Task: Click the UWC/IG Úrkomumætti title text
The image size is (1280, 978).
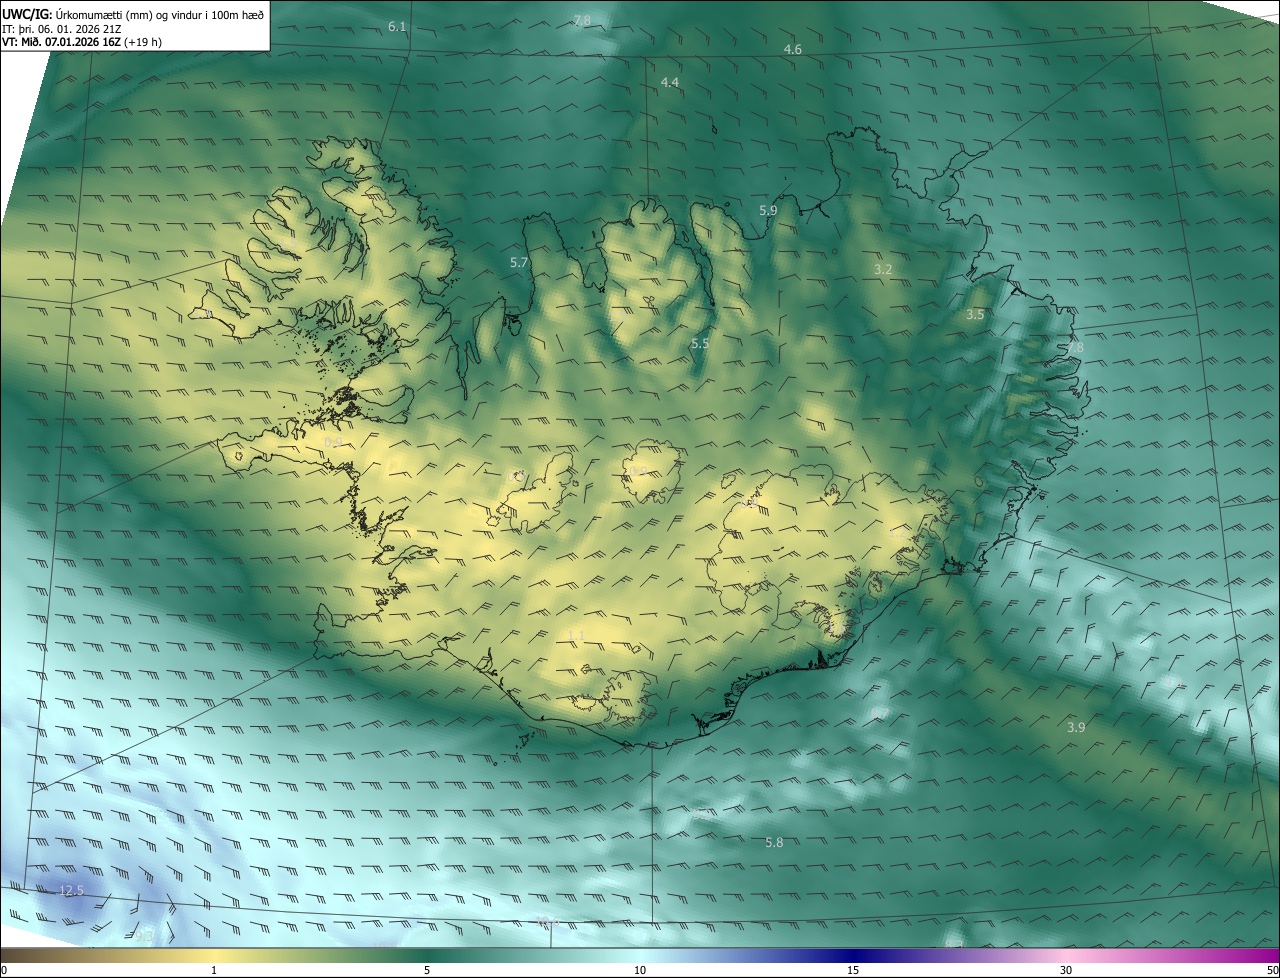Action: point(132,13)
